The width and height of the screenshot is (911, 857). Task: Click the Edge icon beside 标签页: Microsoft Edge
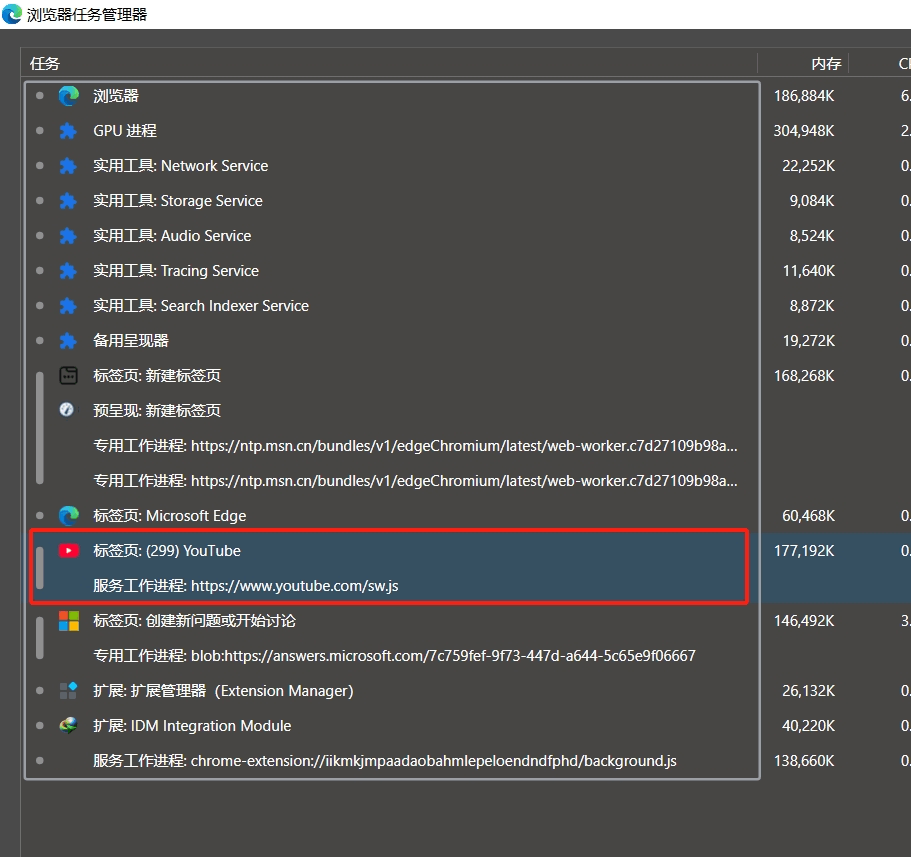69,515
